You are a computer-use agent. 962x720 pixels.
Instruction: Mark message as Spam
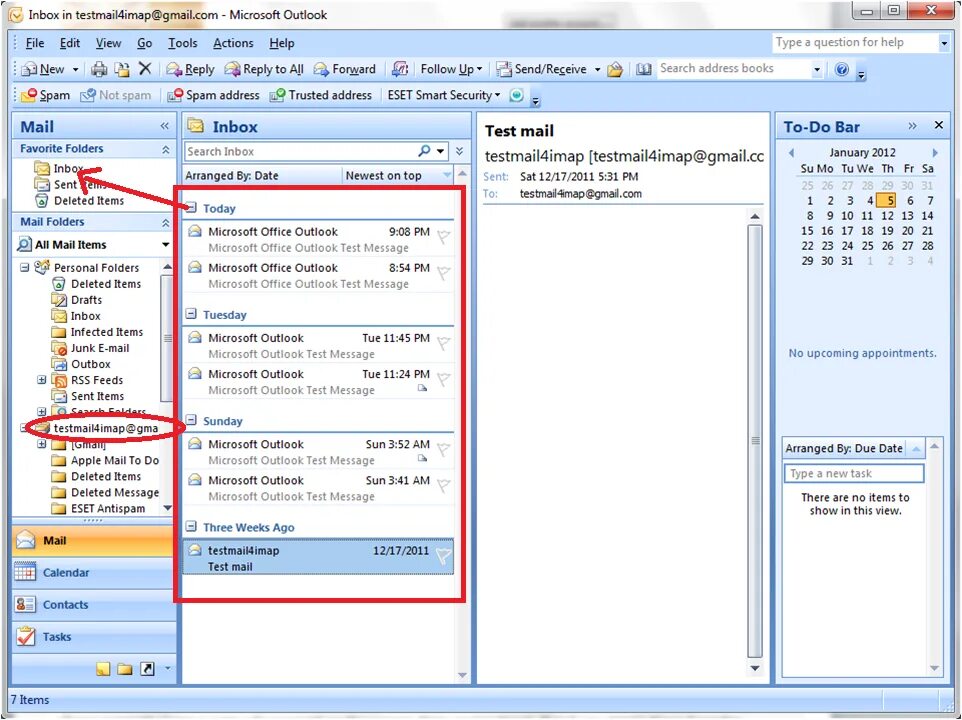[45, 95]
